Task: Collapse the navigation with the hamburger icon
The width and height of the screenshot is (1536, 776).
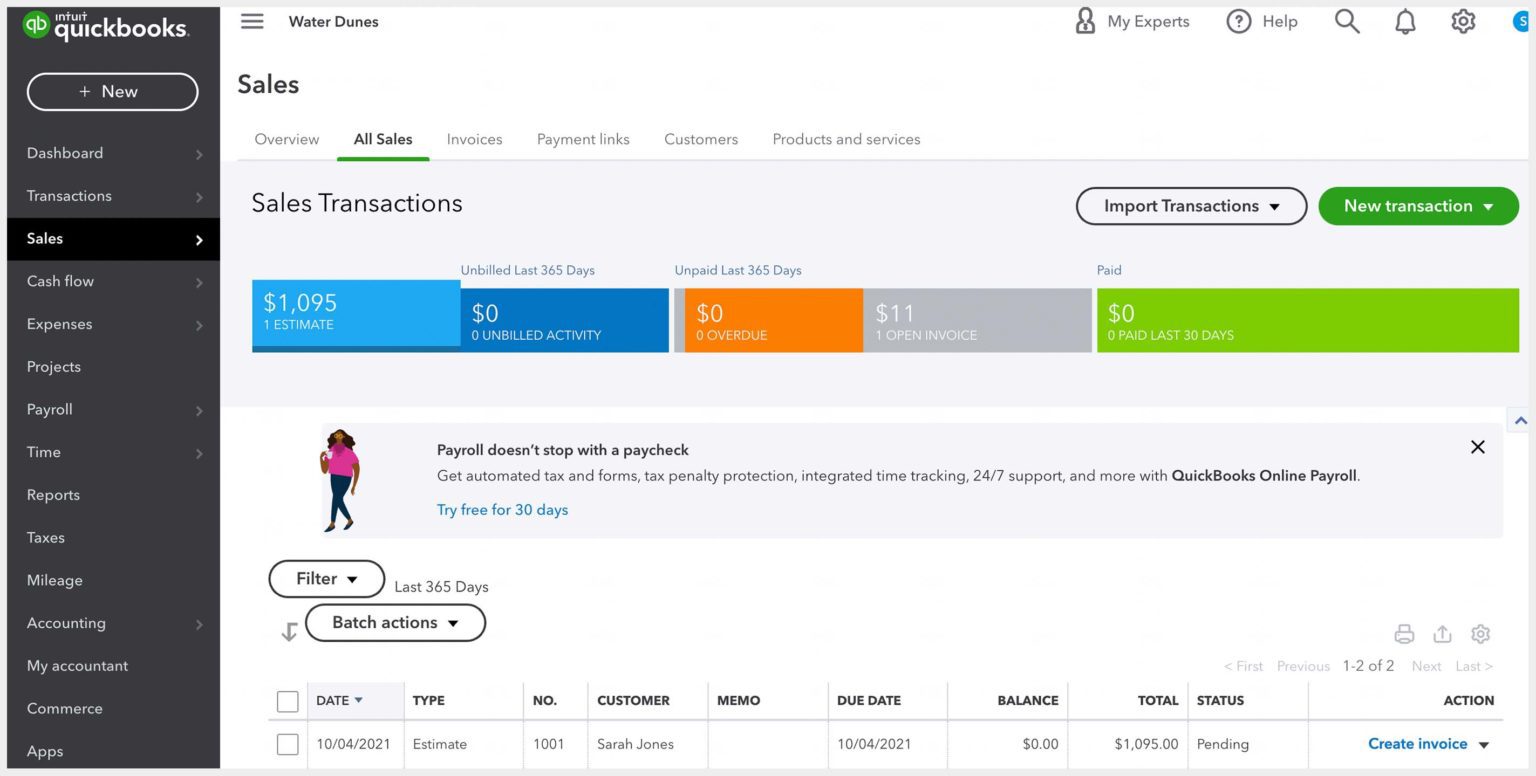Action: 252,21
